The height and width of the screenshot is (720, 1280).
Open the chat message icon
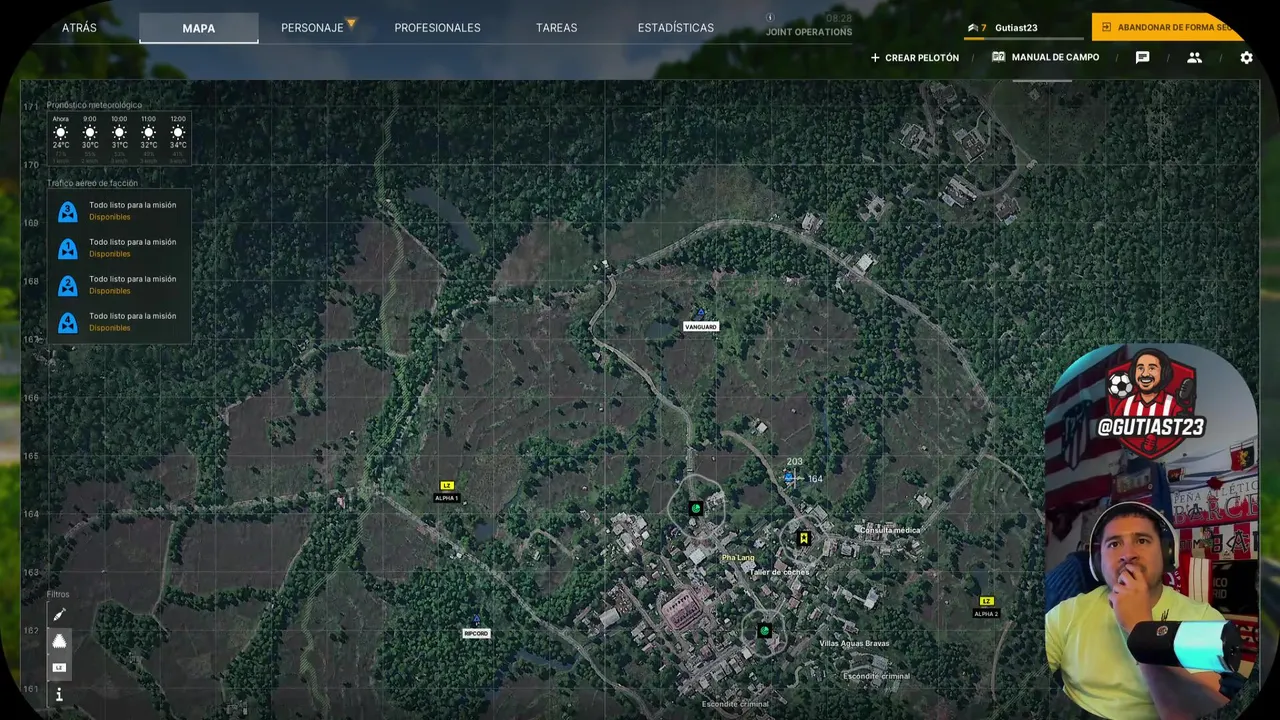click(x=1142, y=58)
